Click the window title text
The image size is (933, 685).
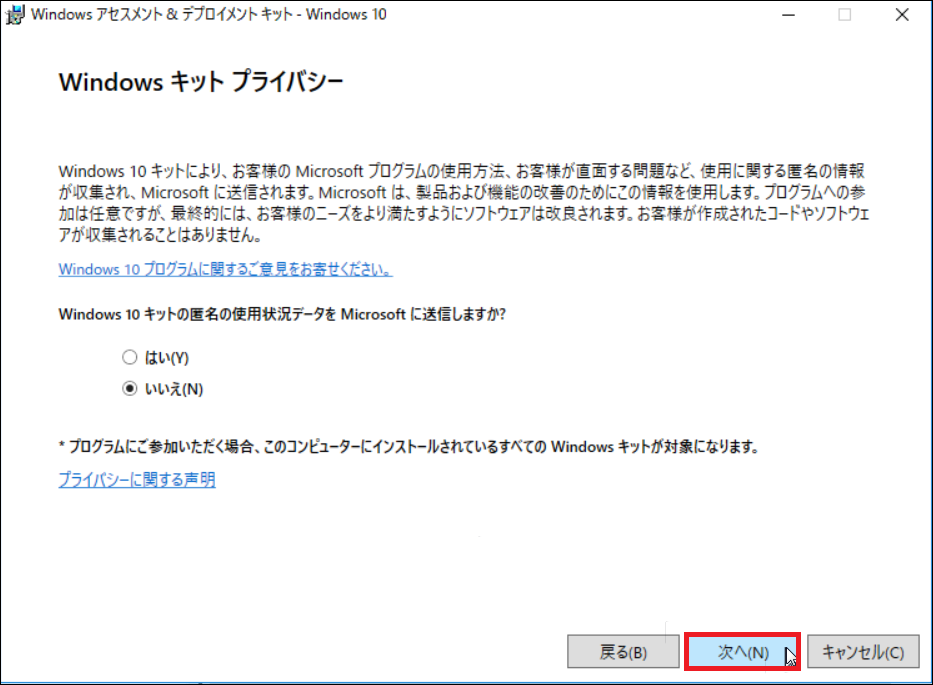tap(208, 14)
